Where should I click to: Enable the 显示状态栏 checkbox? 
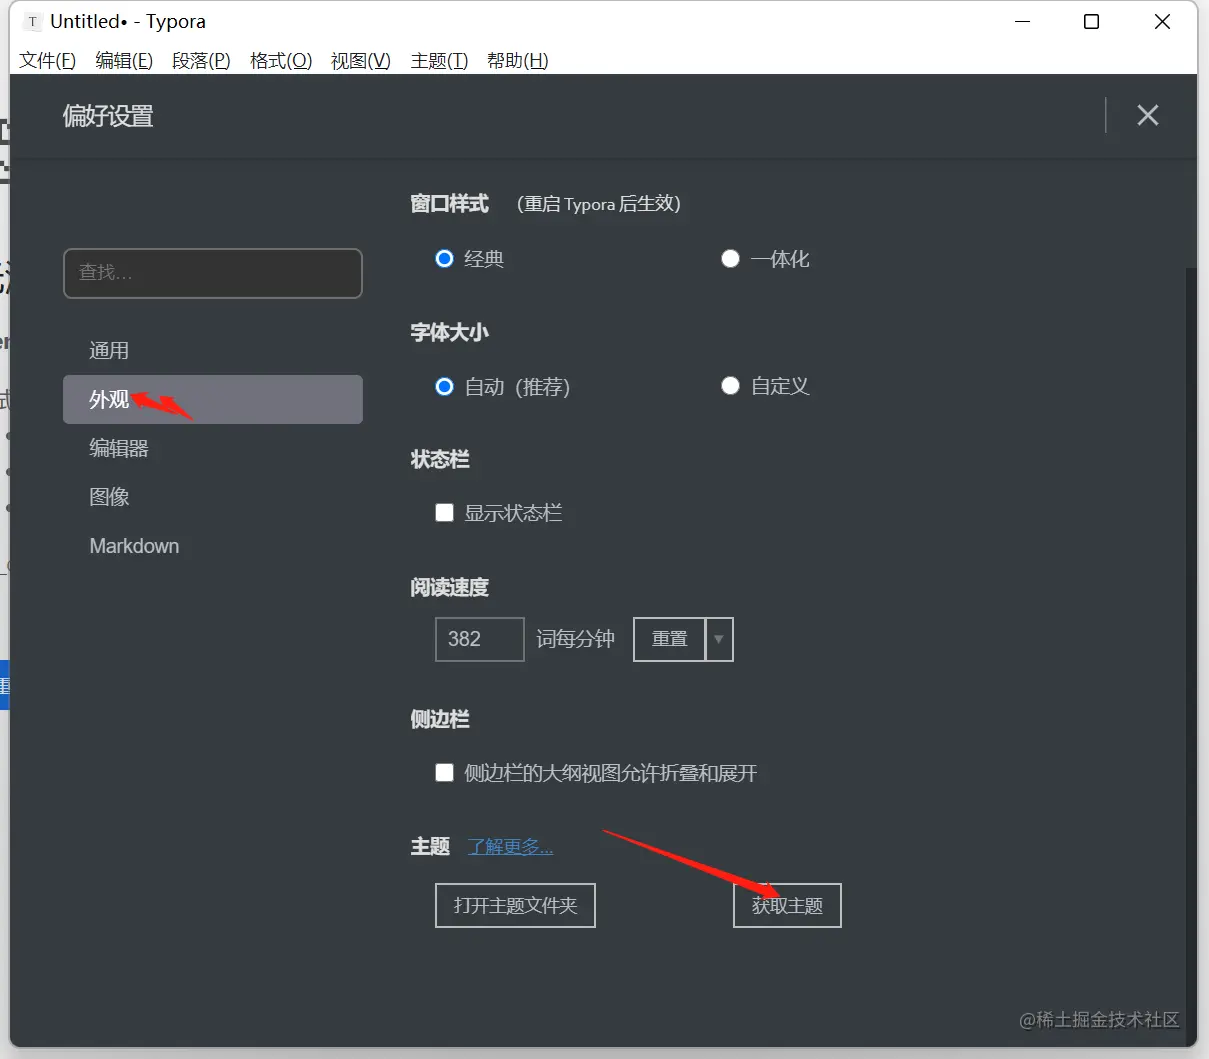[x=445, y=513]
